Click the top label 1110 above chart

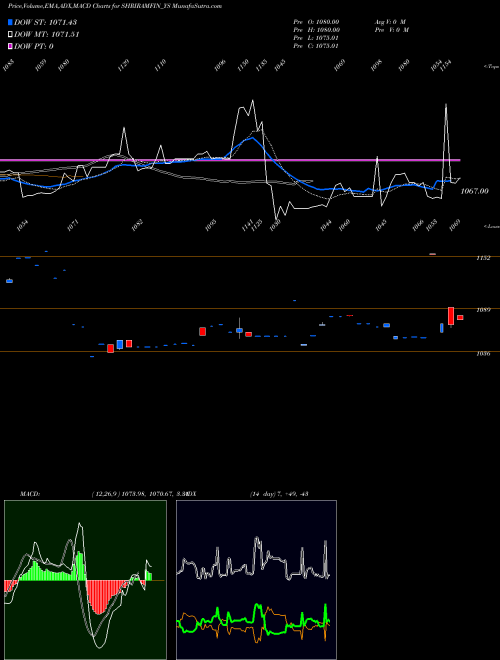coord(160,65)
